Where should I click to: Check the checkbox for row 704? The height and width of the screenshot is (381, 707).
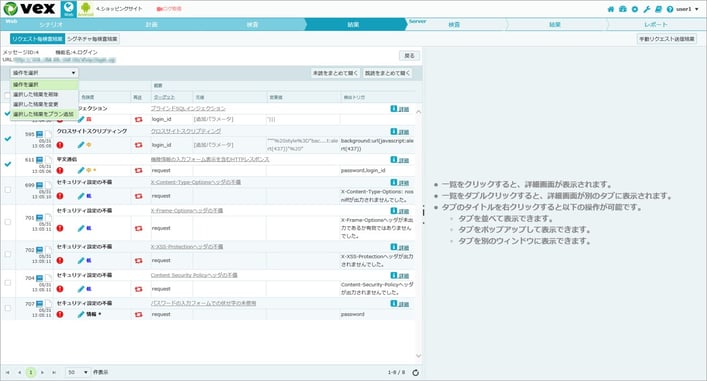point(8,283)
